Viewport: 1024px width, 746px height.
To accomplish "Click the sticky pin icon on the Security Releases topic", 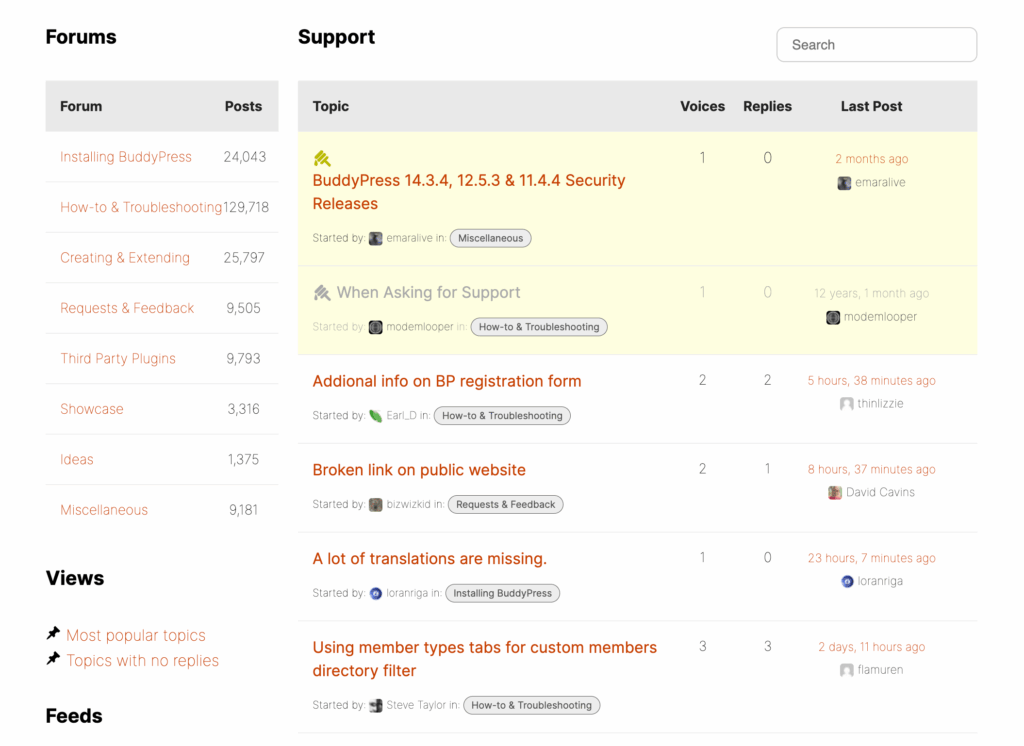I will (322, 157).
